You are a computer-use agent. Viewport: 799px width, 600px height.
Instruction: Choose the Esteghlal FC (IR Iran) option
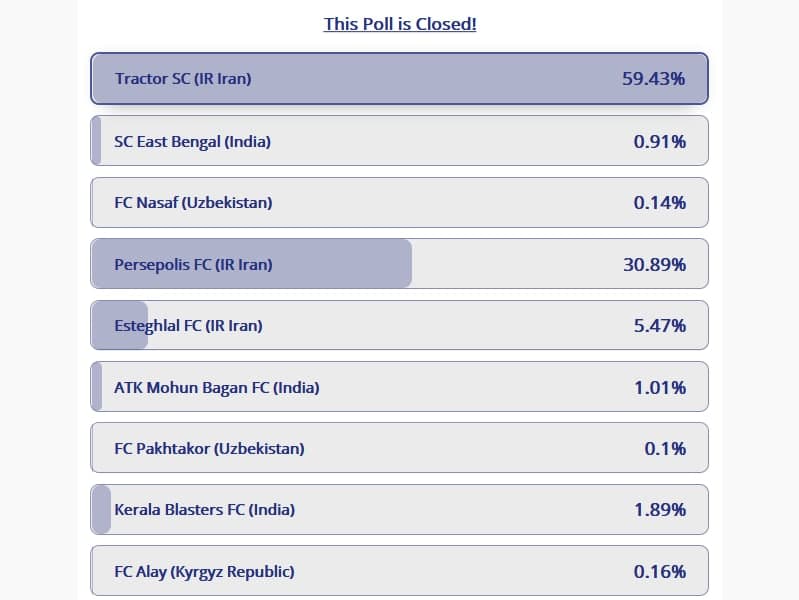pyautogui.click(x=400, y=325)
